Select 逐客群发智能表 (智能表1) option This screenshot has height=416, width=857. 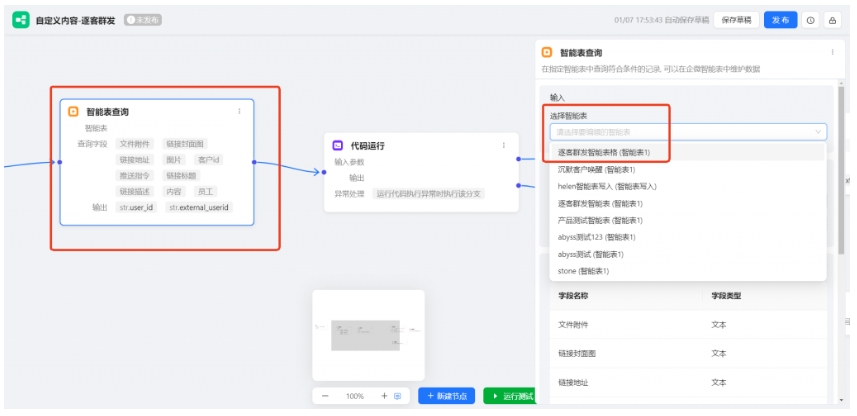tap(688, 203)
